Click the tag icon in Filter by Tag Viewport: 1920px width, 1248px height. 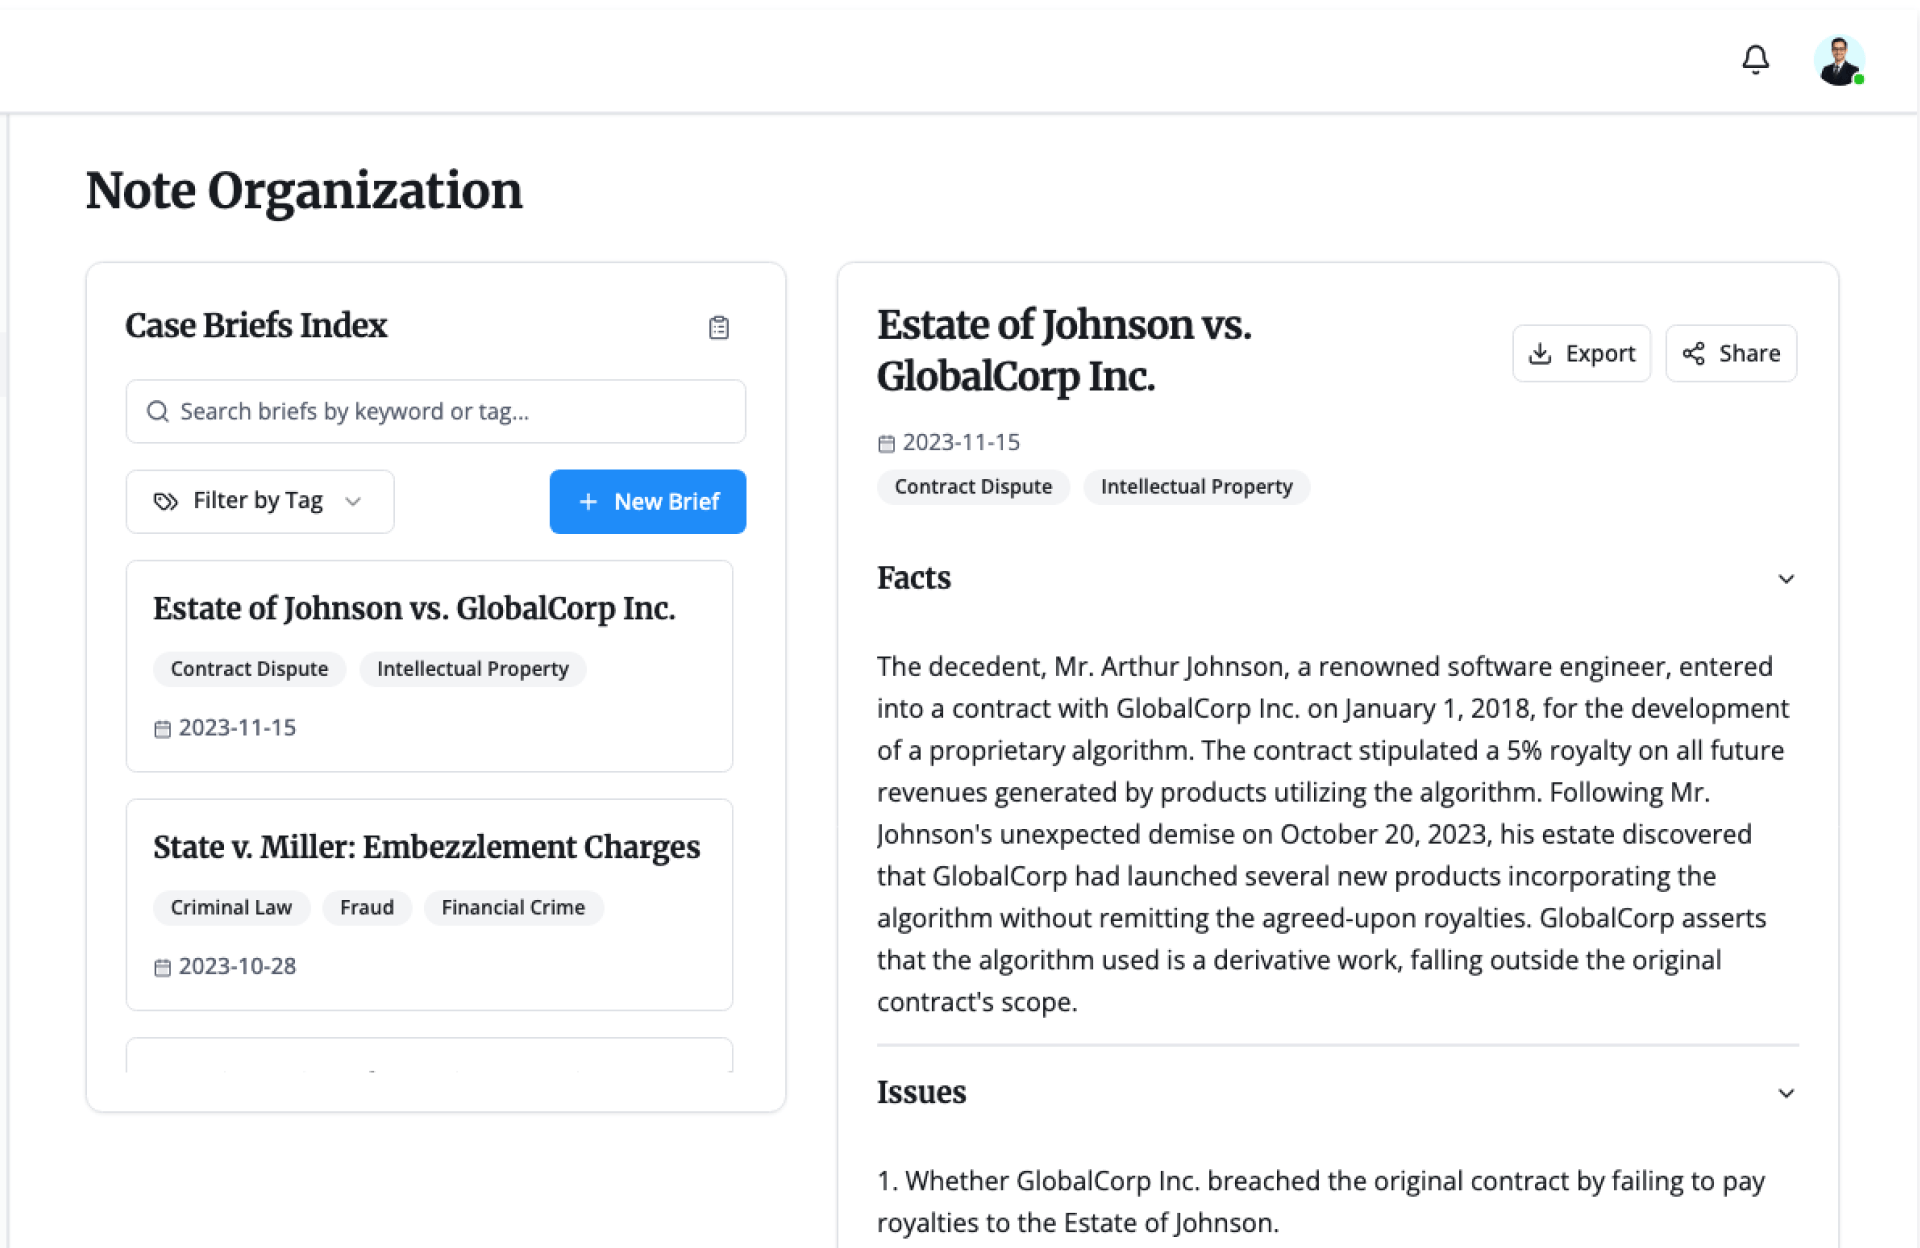[165, 501]
